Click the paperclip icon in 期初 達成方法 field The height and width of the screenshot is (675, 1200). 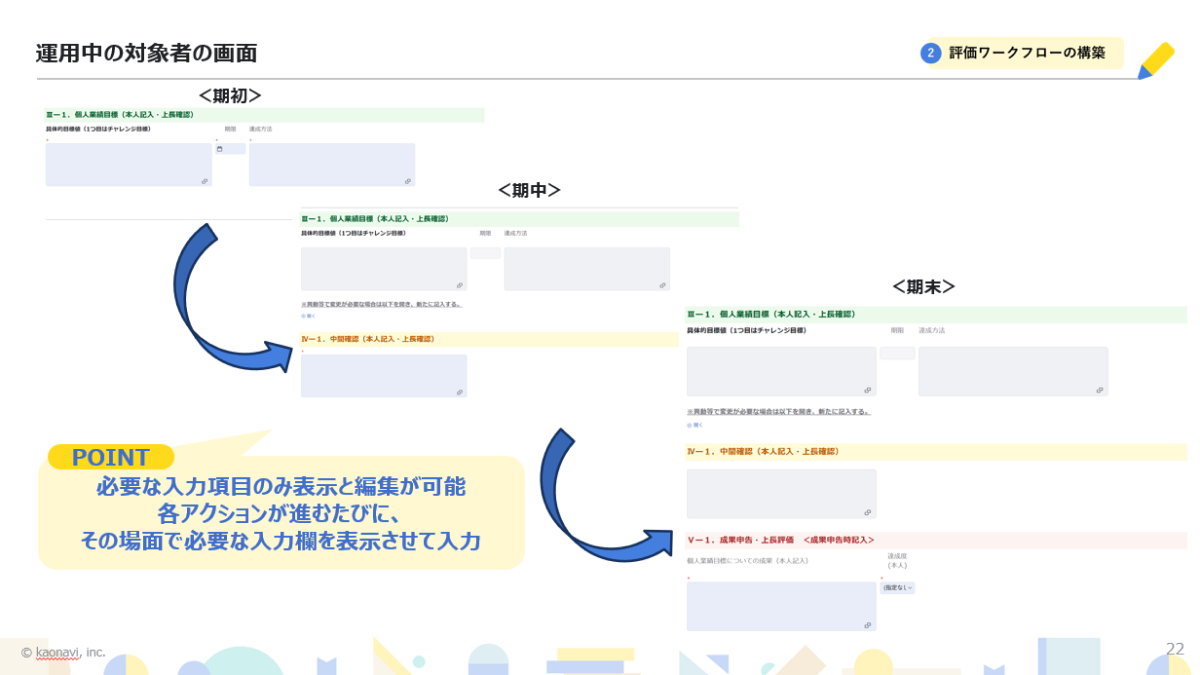click(408, 180)
